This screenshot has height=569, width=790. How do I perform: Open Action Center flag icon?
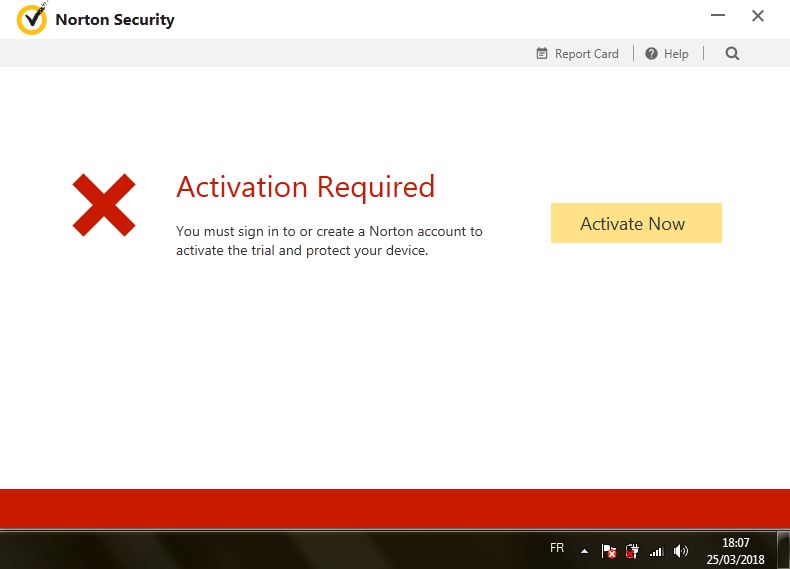(x=609, y=551)
